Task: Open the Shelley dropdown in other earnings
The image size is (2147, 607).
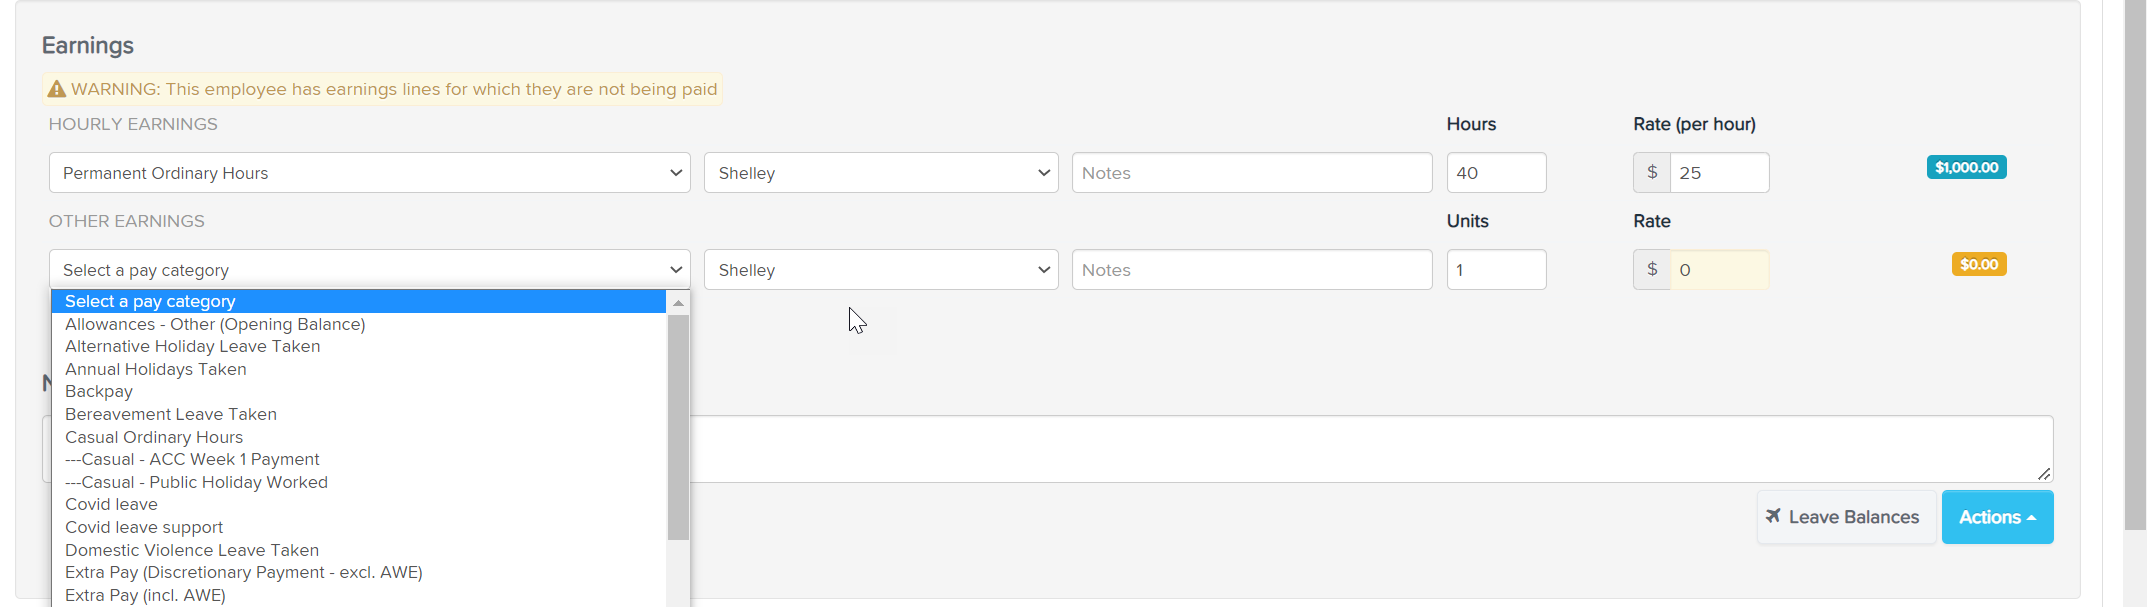Action: tap(880, 270)
